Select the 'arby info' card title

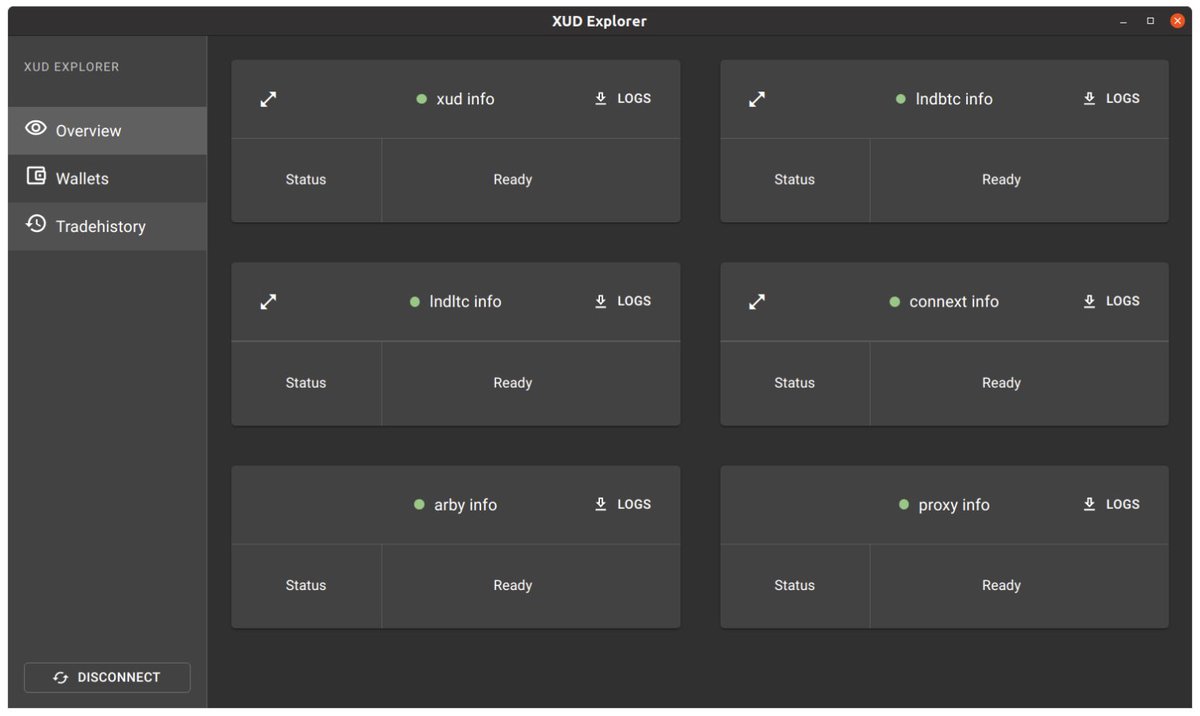465,505
